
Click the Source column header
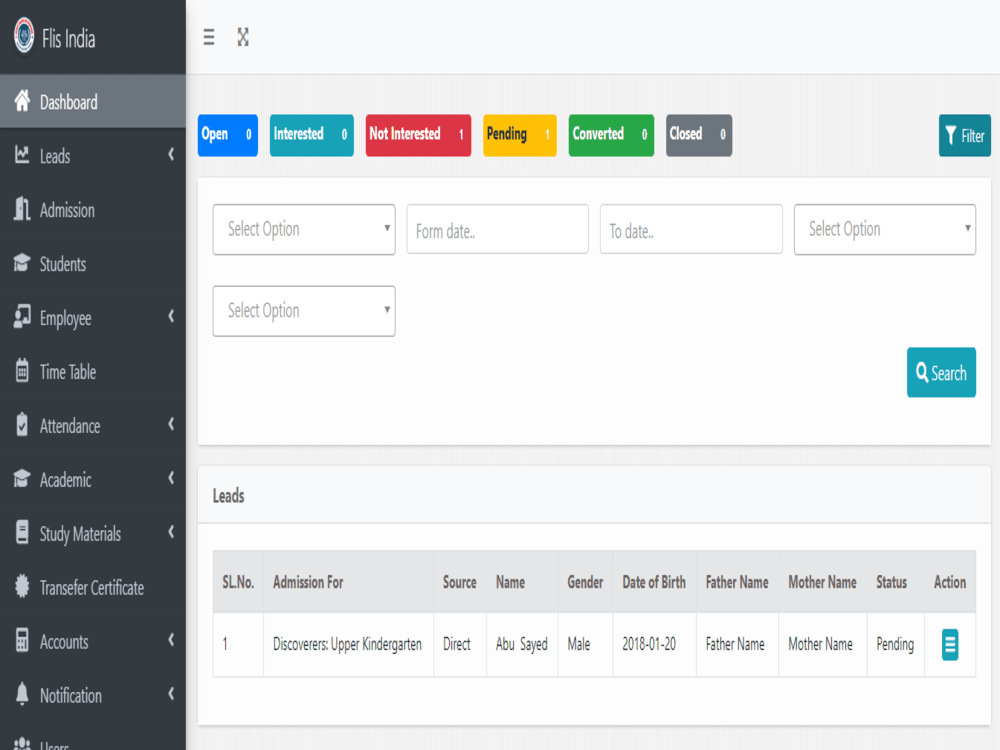click(460, 582)
